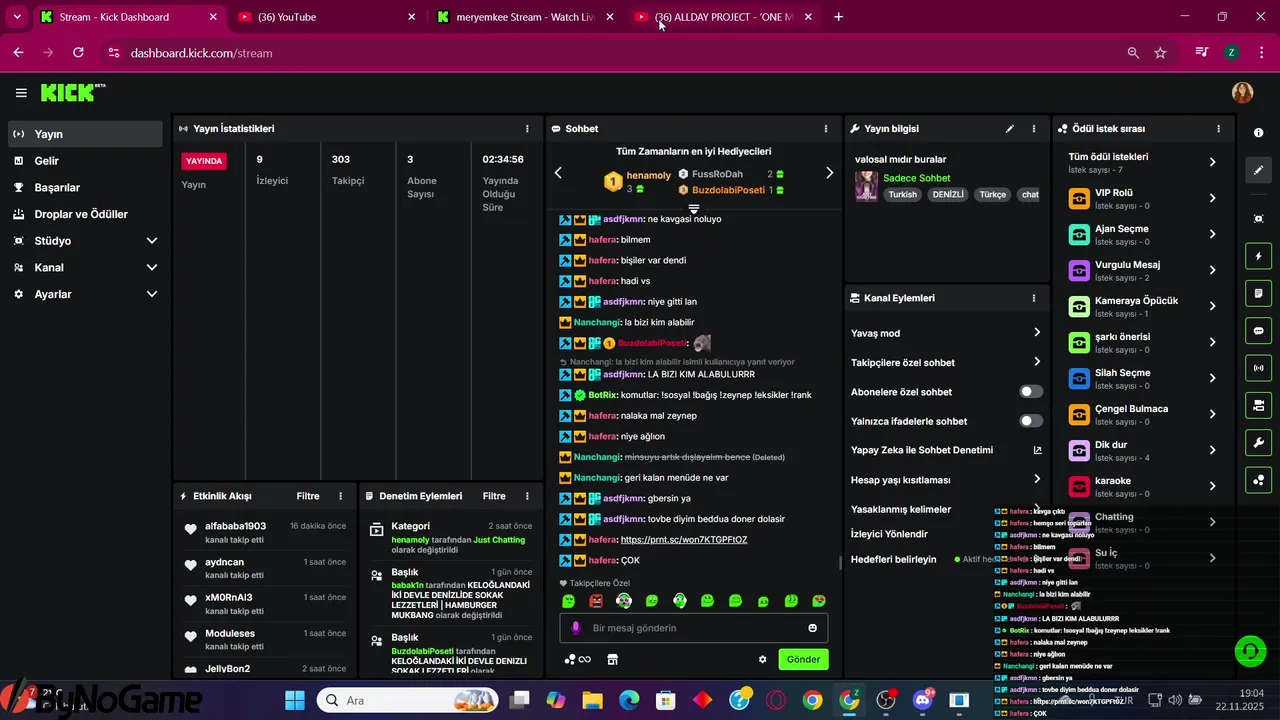Toggle Abonelere özel sohbet switch
The height and width of the screenshot is (720, 1280).
click(x=1031, y=392)
